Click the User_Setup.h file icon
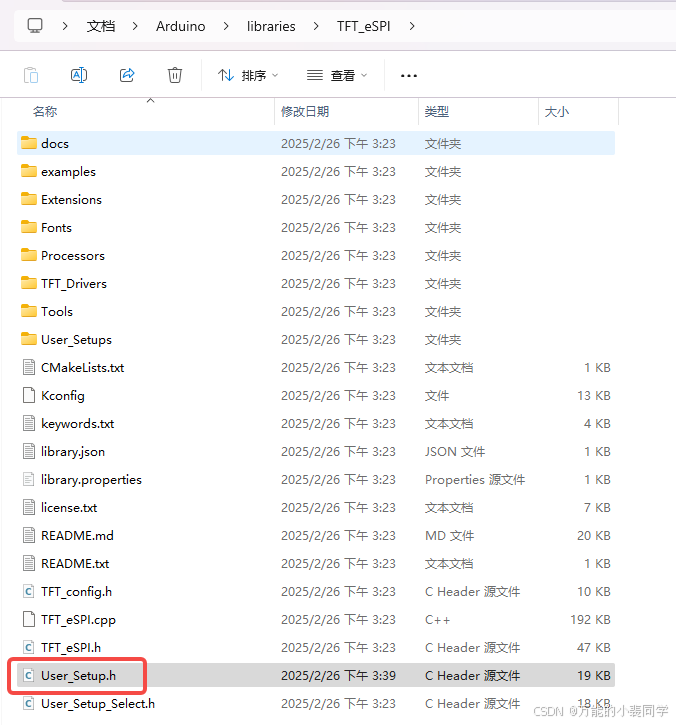 pyautogui.click(x=29, y=675)
